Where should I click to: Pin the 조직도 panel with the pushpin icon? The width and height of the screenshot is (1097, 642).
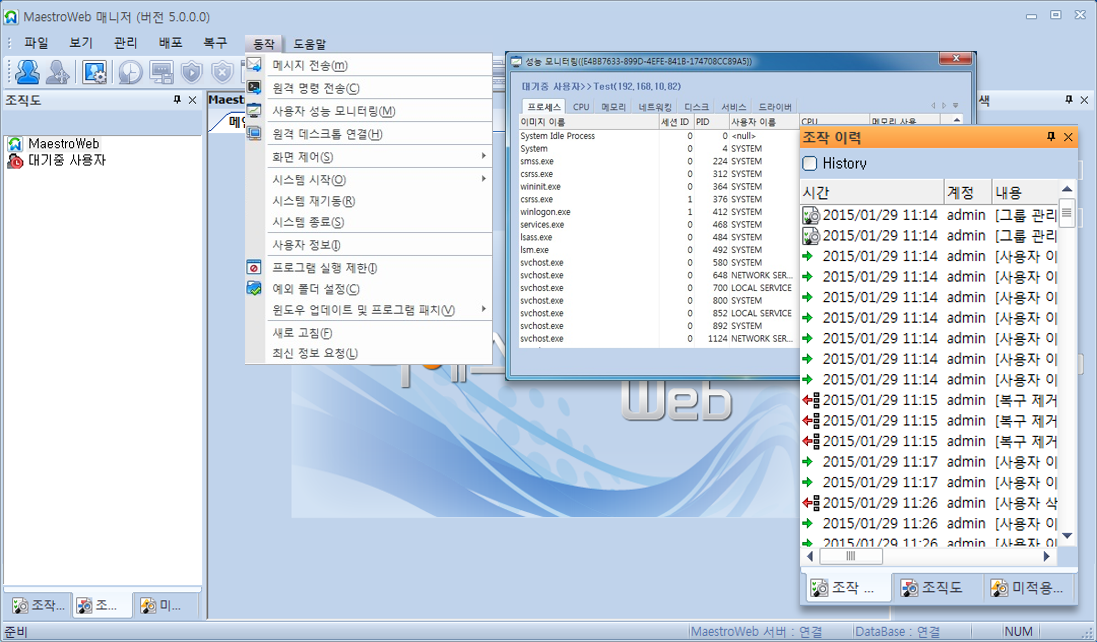click(x=176, y=100)
